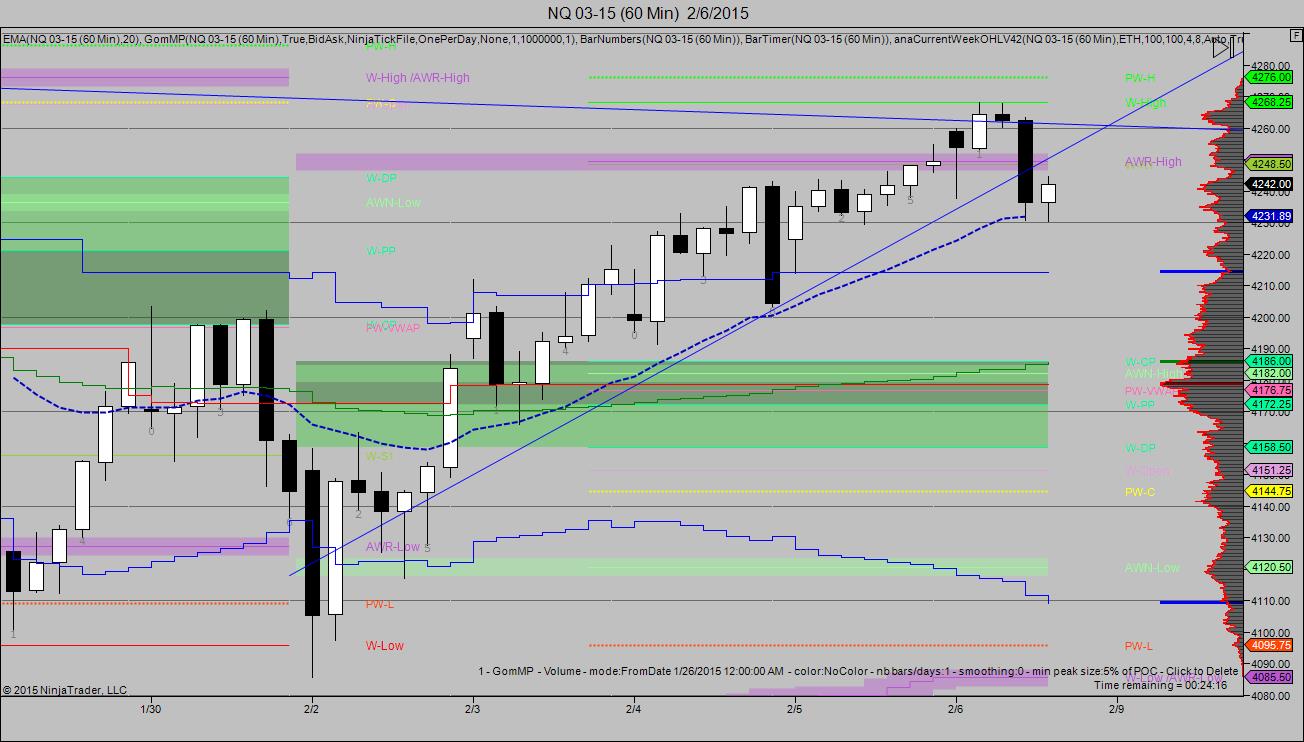This screenshot has width=1304, height=742.
Task: Click the 'PW-C' yellow level label
Action: 1139,492
